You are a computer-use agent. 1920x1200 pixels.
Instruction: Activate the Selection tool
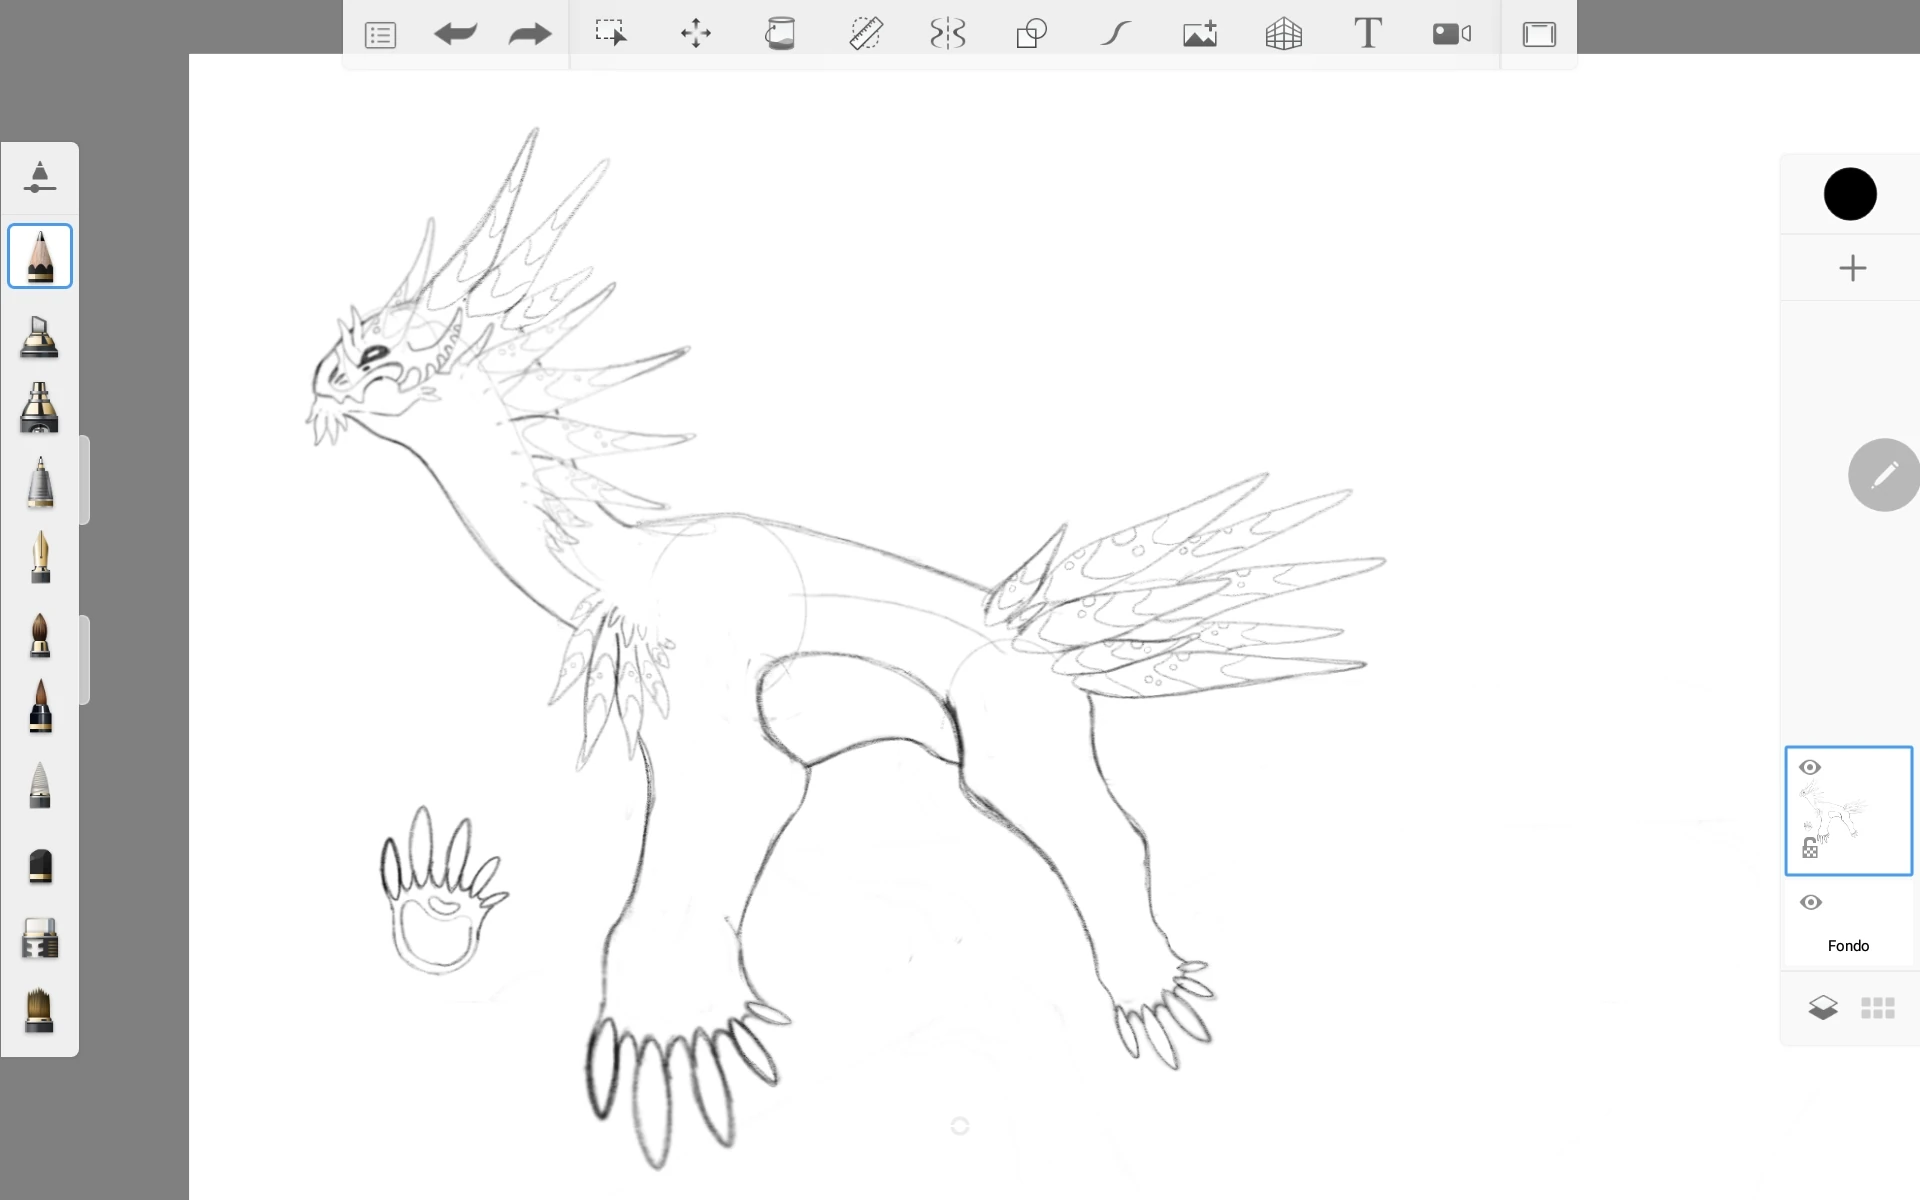611,32
